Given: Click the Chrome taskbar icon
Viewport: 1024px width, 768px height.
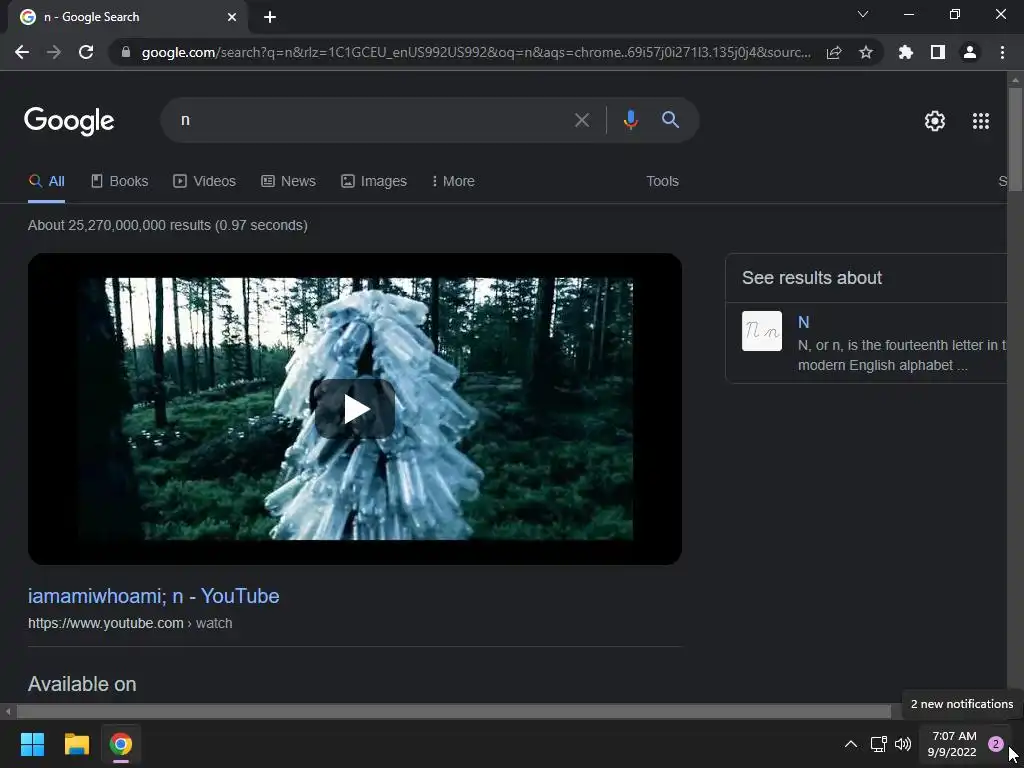Looking at the screenshot, I should [x=121, y=744].
